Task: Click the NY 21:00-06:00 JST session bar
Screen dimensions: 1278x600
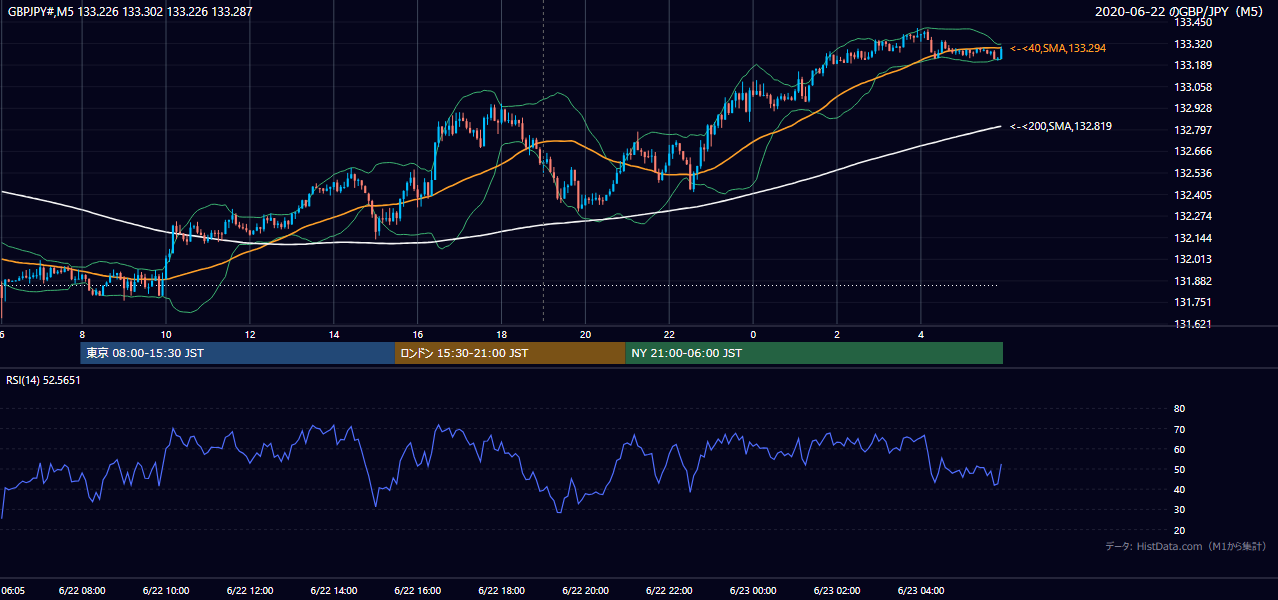Action: (x=814, y=353)
